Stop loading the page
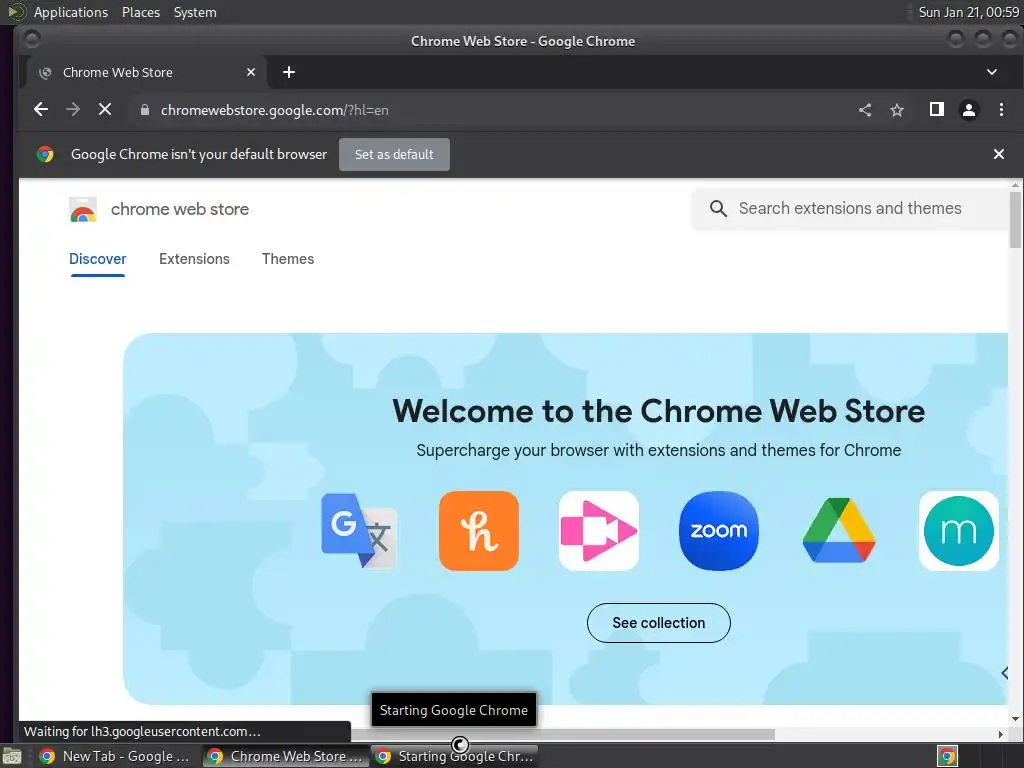The image size is (1024, 768). tap(105, 110)
